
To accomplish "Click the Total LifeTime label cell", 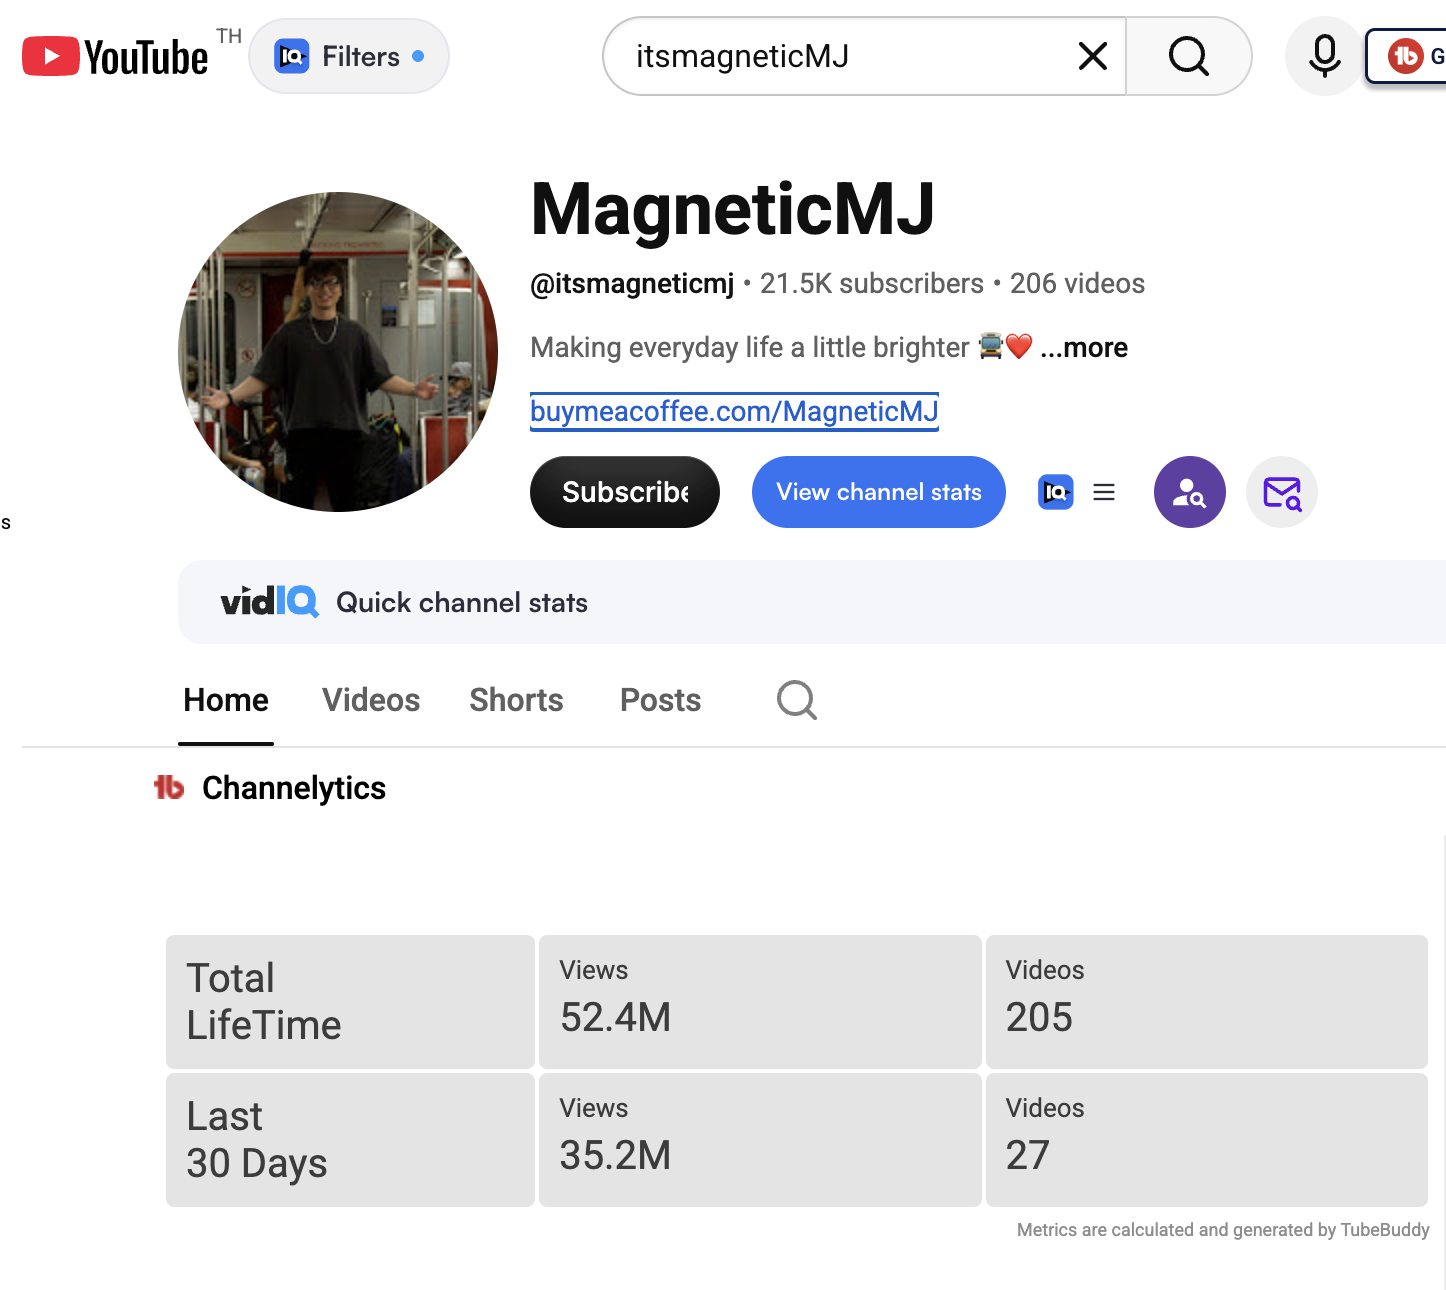I will click(350, 1002).
